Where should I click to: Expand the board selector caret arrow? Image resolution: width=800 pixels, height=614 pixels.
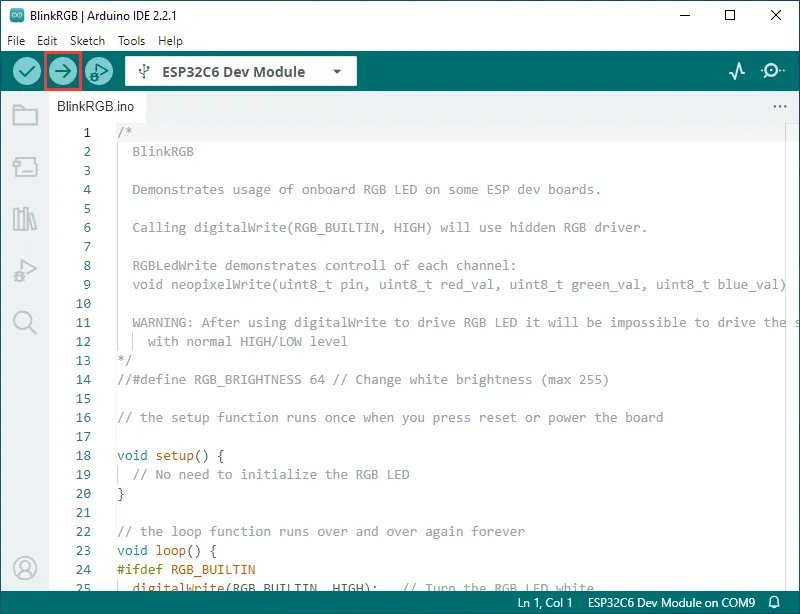tap(337, 71)
